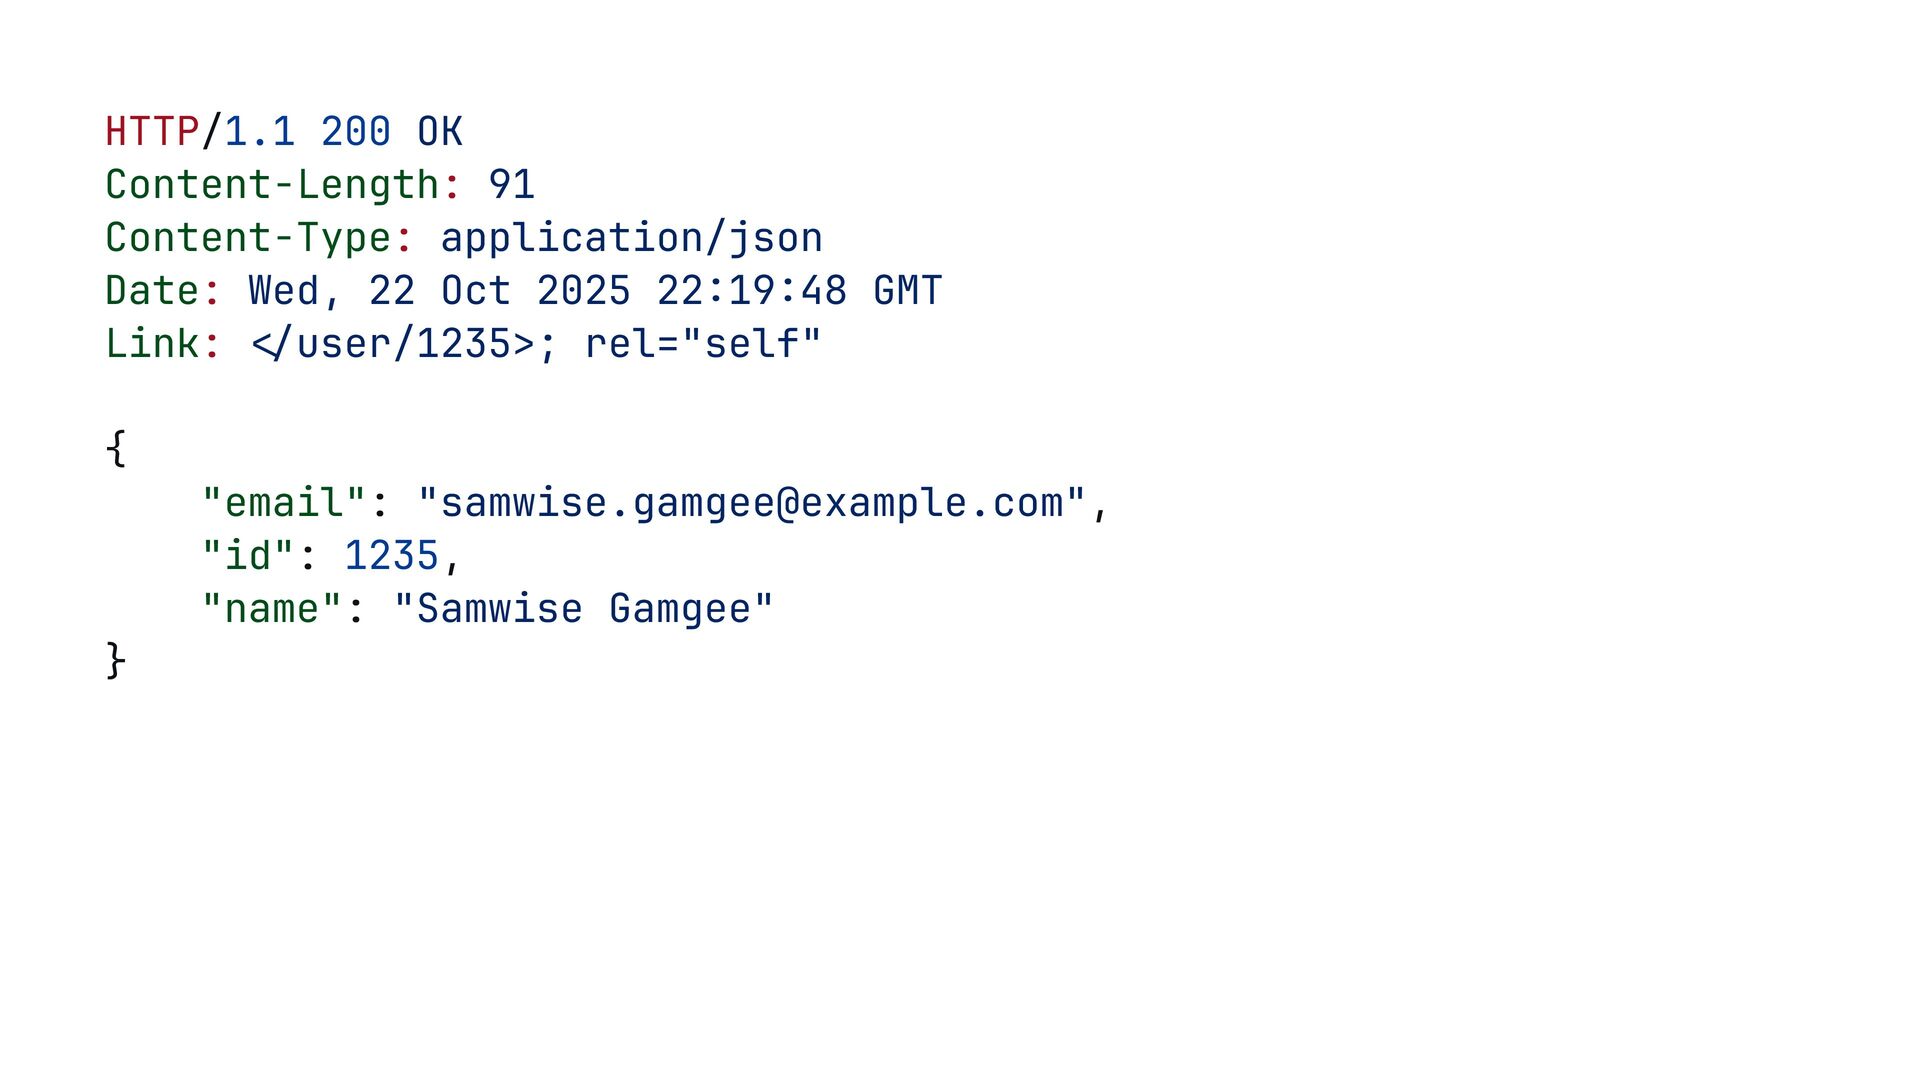Click the Link header name
Screen dimensions: 1920x1080
coord(152,344)
